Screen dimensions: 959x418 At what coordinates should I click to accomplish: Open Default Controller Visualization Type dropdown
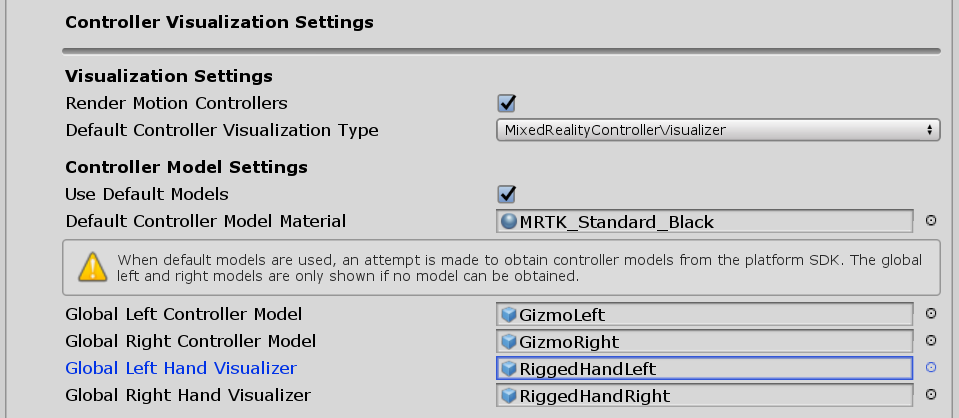[718, 130]
